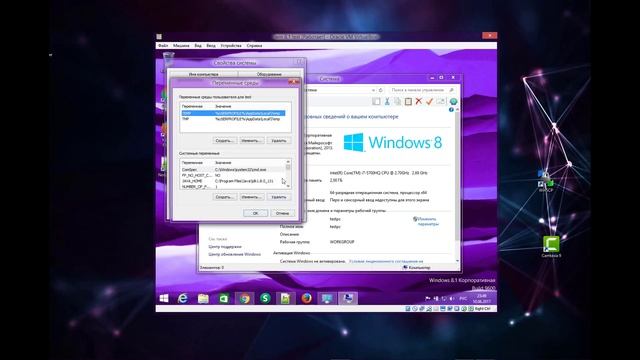The height and width of the screenshot is (360, 640).
Task: Open the guest Windows Start button
Action: [164, 298]
